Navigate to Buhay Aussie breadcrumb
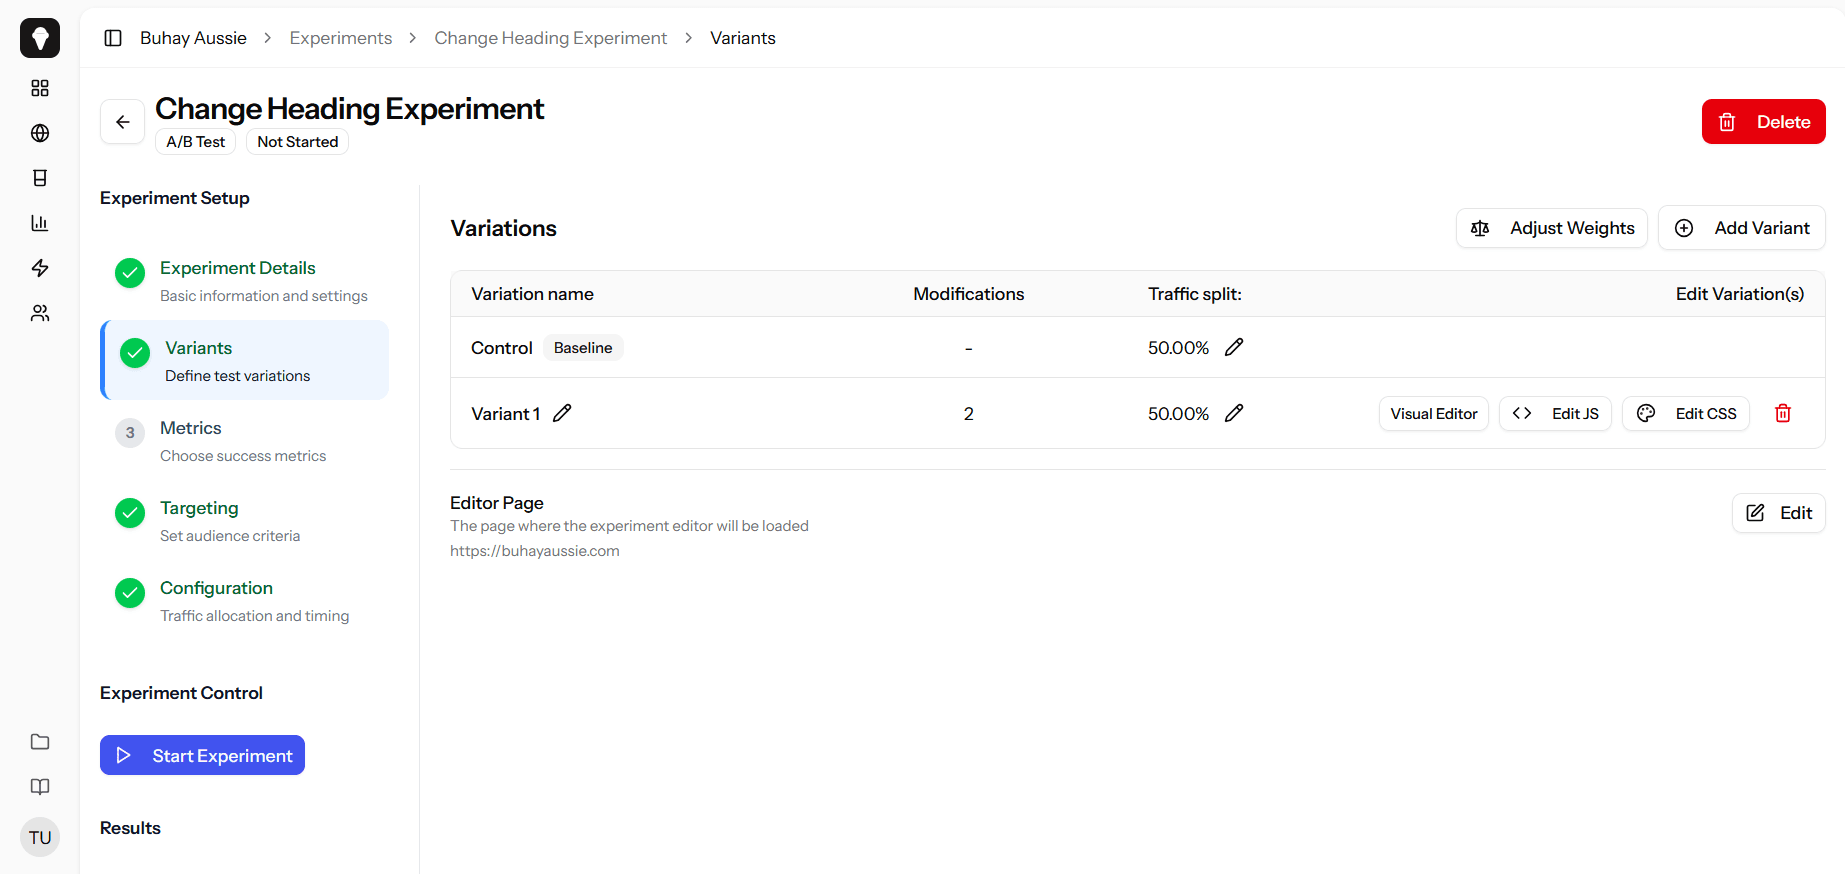1845x874 pixels. pos(193,38)
